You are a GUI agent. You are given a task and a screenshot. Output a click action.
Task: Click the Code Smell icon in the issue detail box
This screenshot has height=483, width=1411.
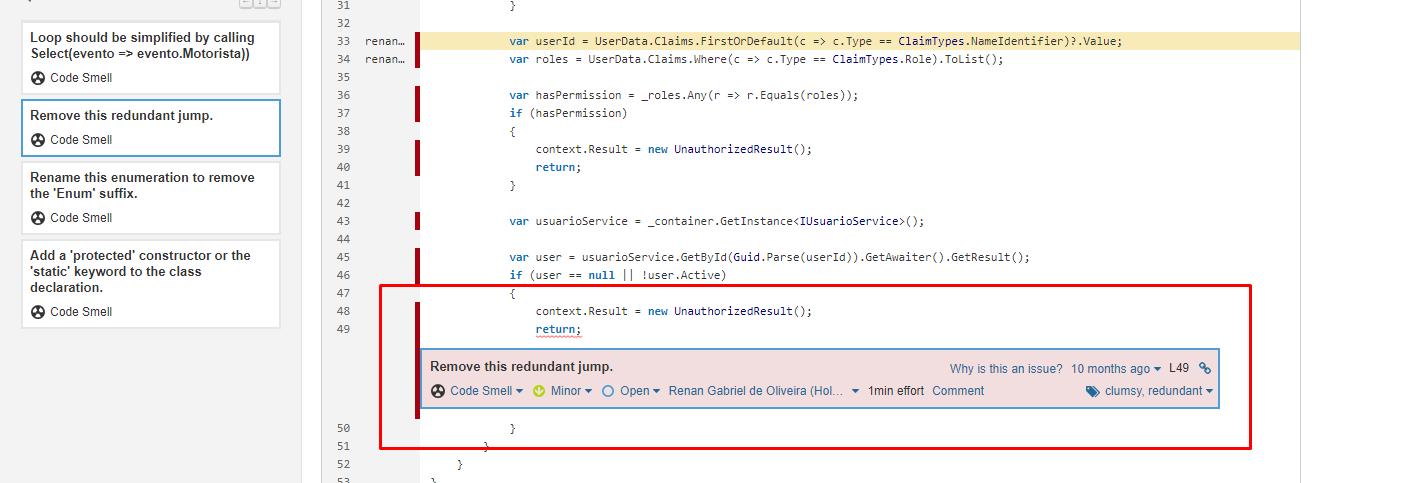(438, 391)
